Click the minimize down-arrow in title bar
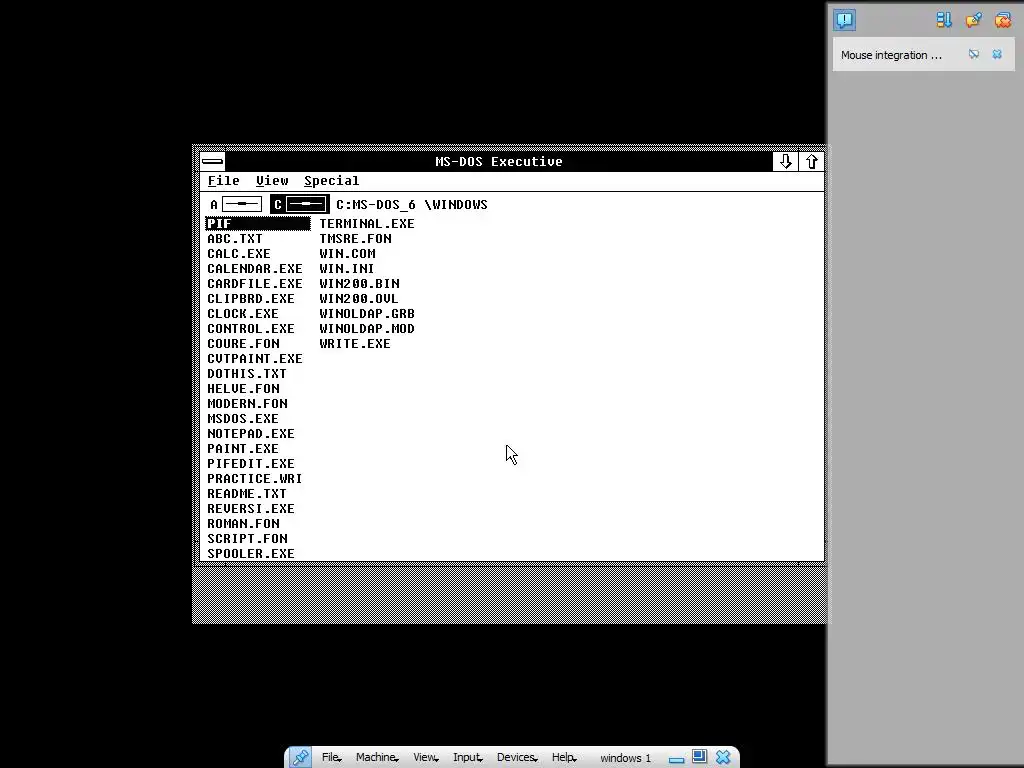Viewport: 1024px width, 768px height. click(x=786, y=161)
